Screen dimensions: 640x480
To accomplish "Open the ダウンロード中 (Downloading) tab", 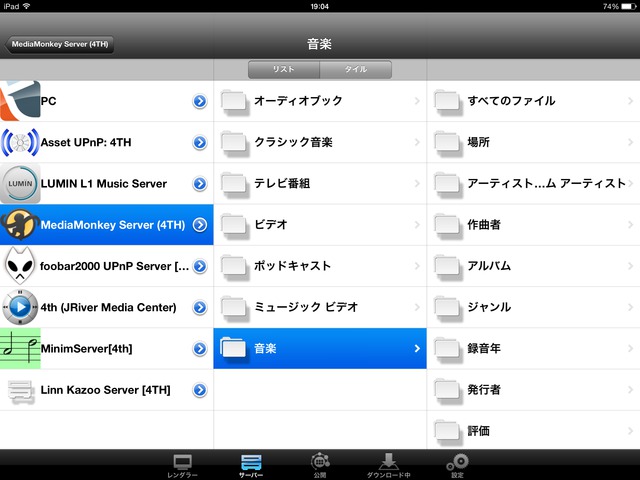I will click(388, 465).
